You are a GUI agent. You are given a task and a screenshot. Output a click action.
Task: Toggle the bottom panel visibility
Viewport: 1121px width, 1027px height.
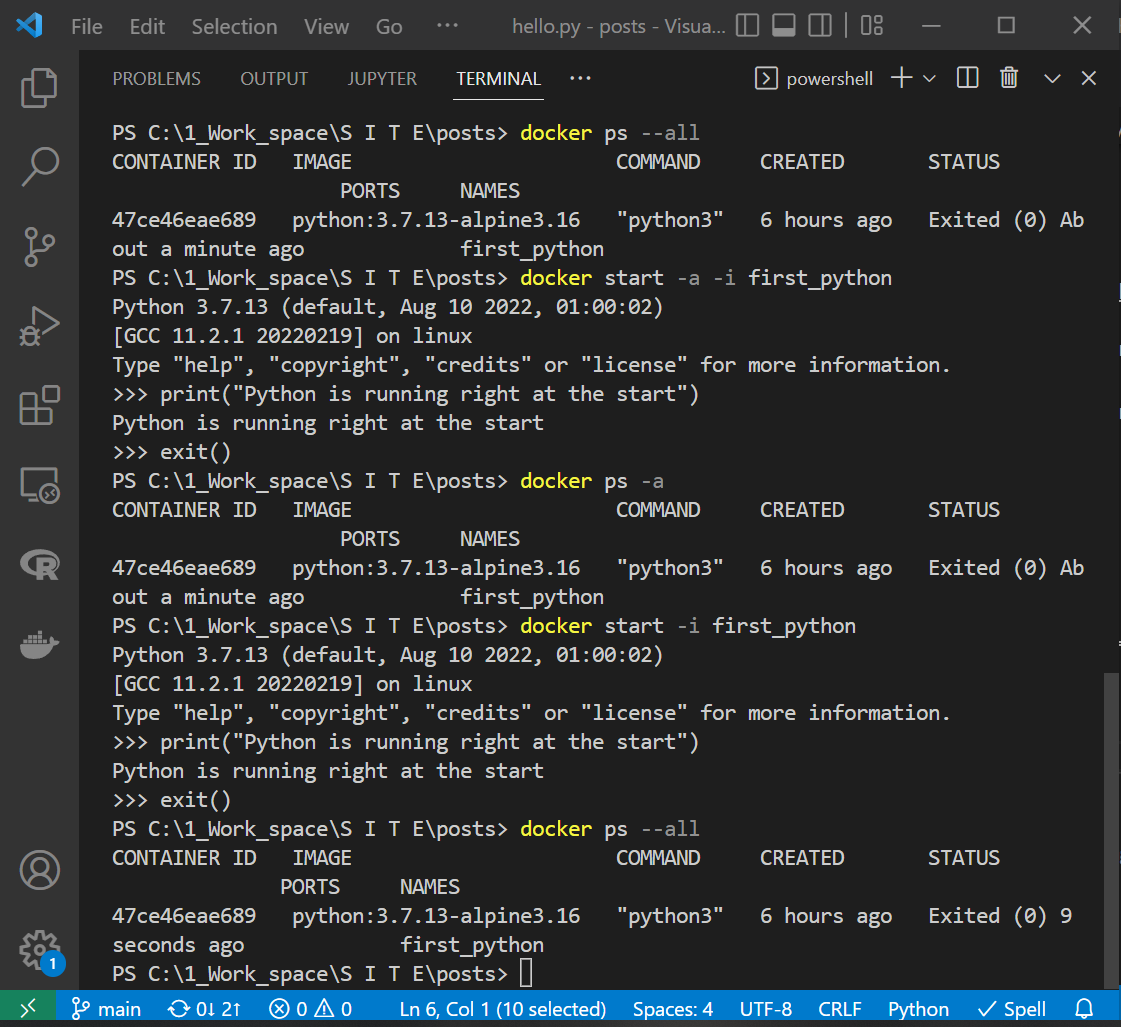[783, 26]
